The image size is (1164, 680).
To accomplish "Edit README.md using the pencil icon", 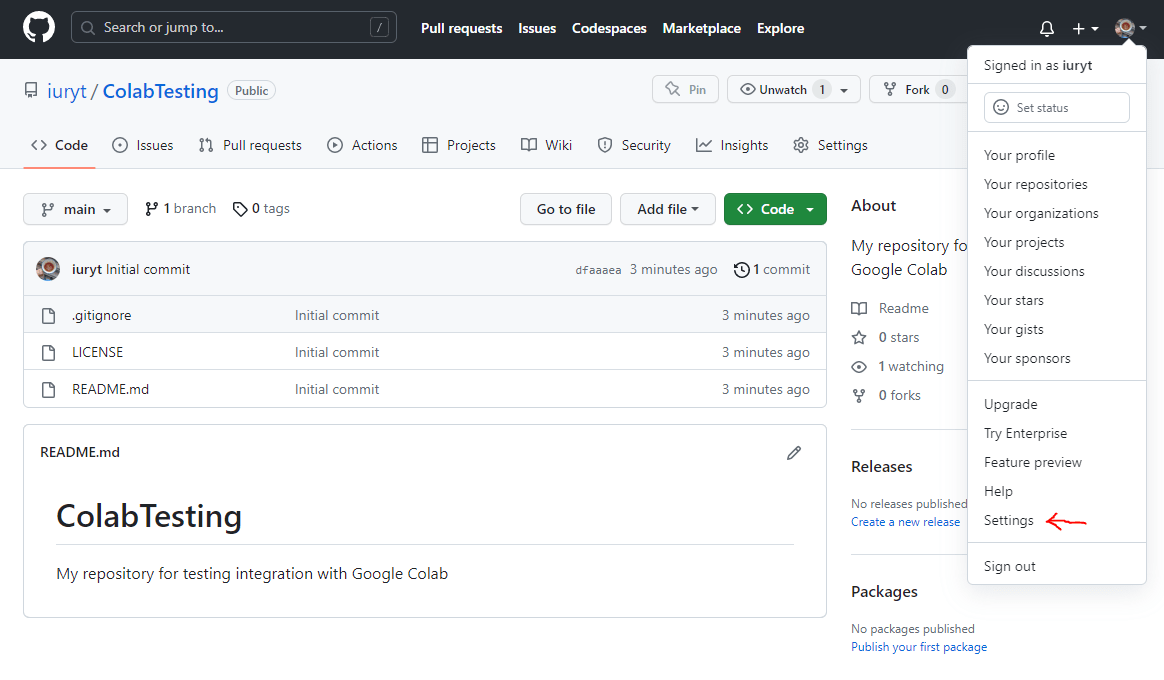I will click(794, 453).
